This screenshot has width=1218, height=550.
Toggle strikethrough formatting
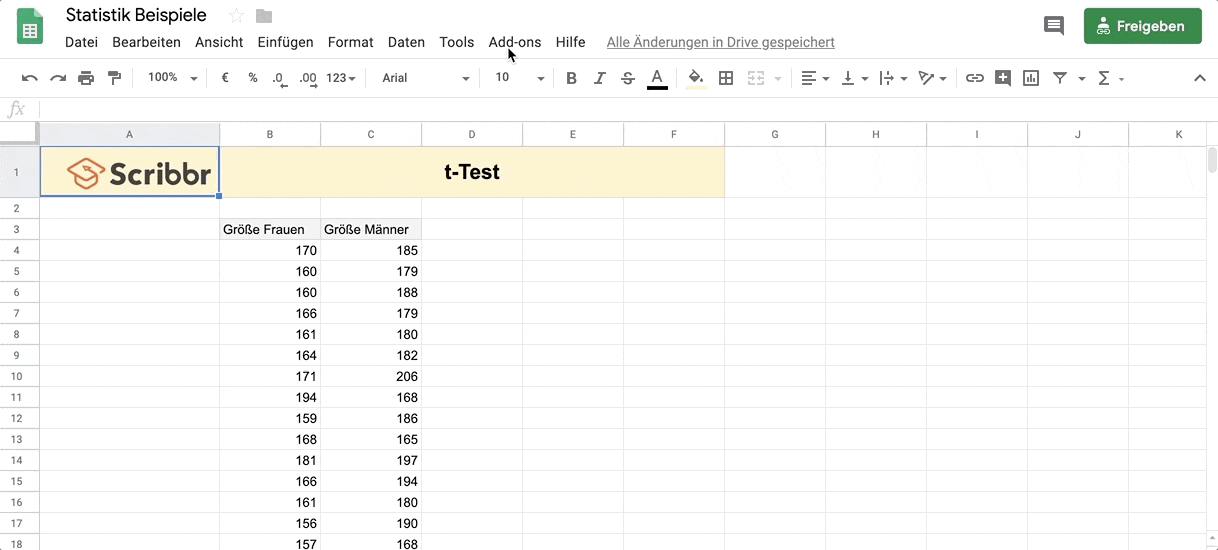click(628, 78)
